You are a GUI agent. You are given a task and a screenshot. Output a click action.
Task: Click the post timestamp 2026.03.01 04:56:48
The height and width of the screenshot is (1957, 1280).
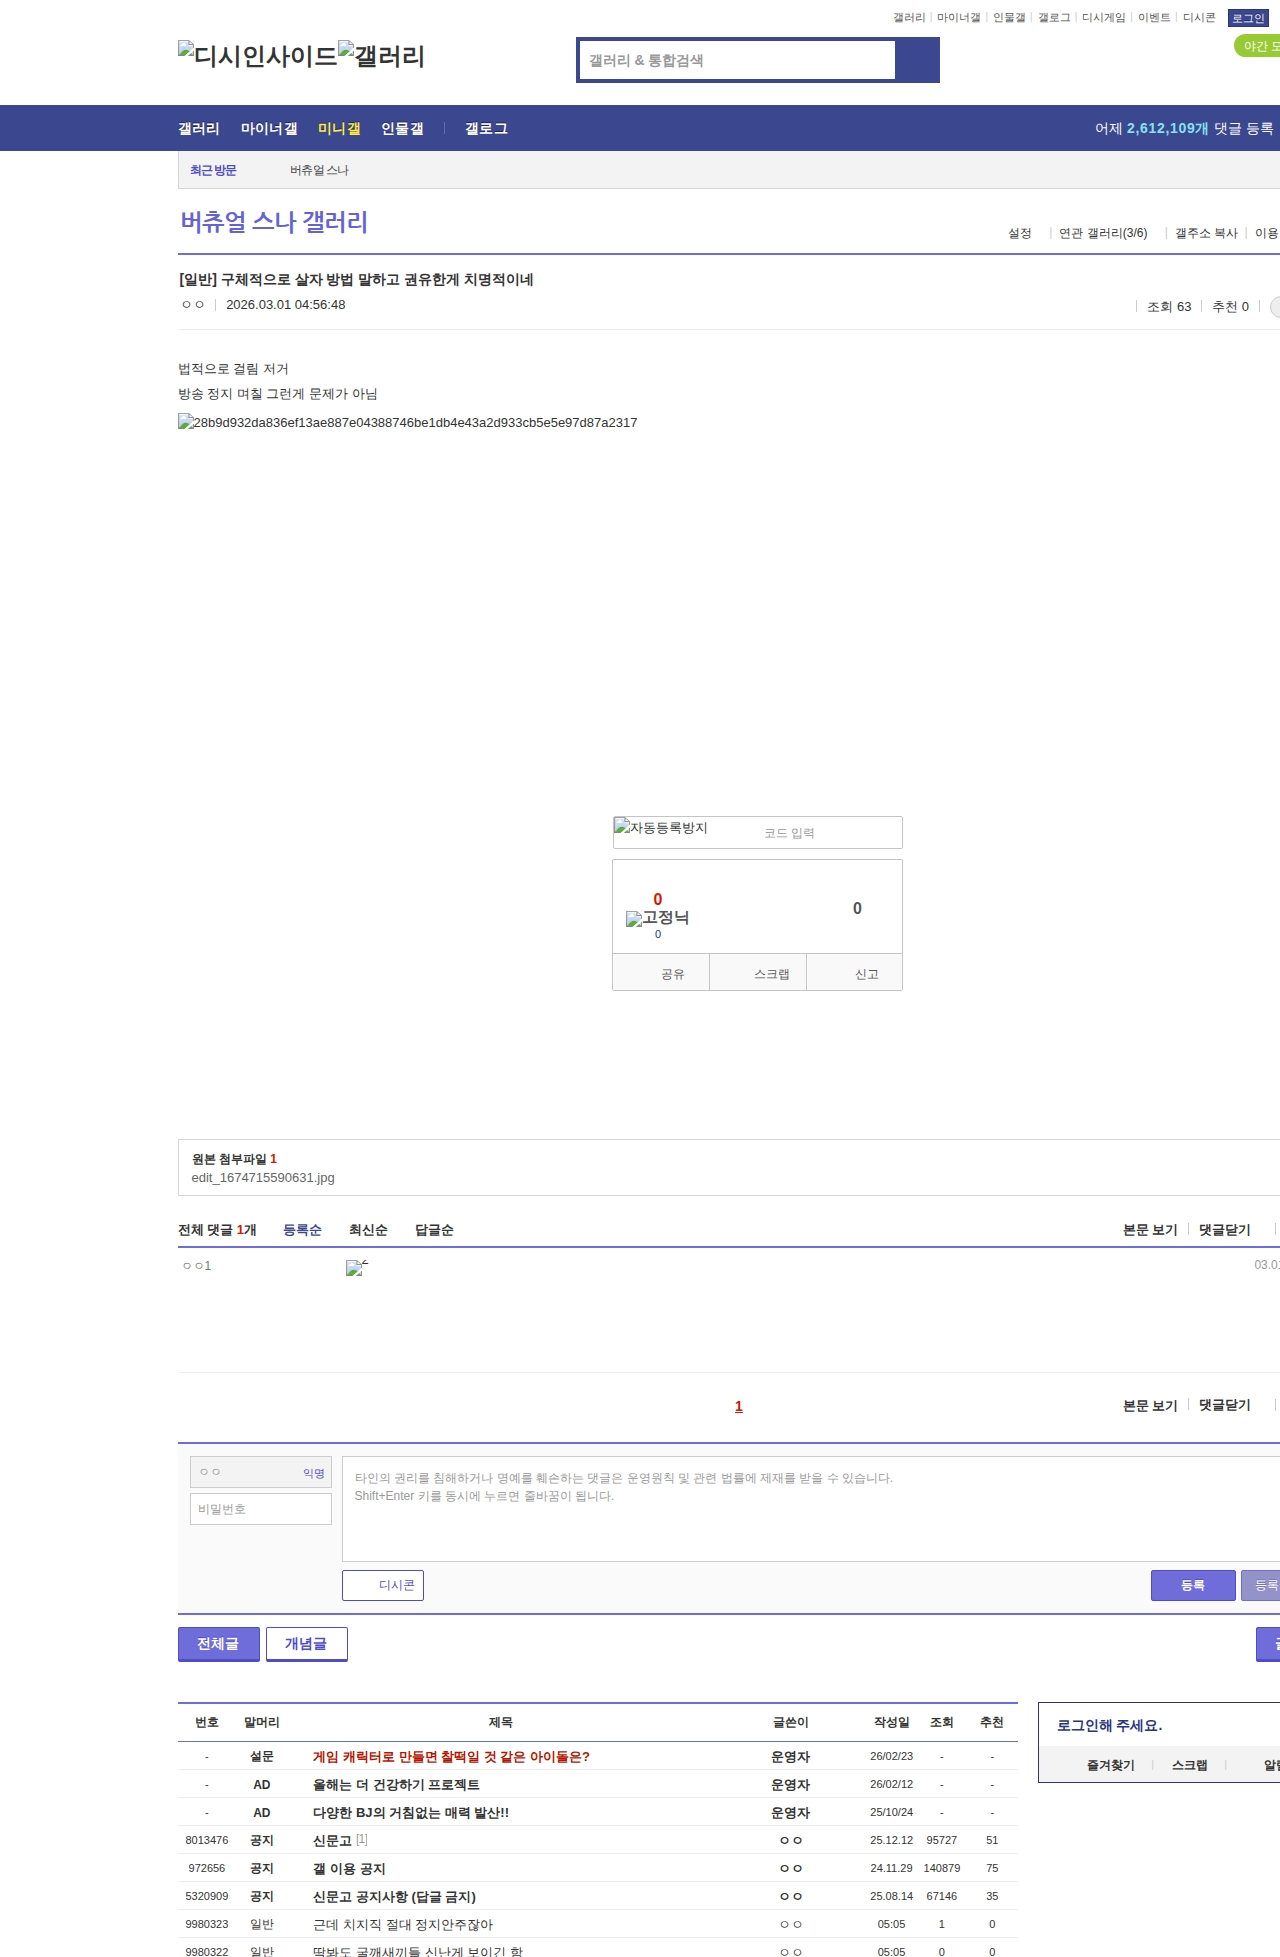(x=285, y=305)
